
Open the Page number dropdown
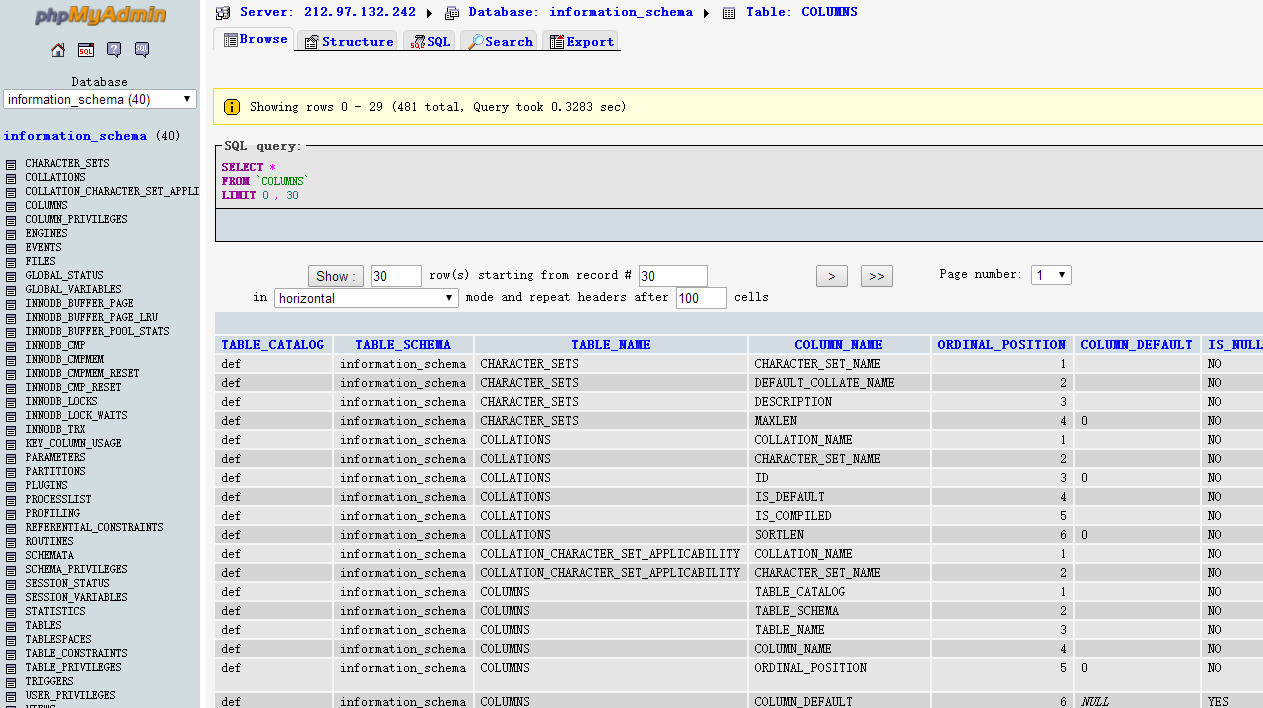[1051, 275]
